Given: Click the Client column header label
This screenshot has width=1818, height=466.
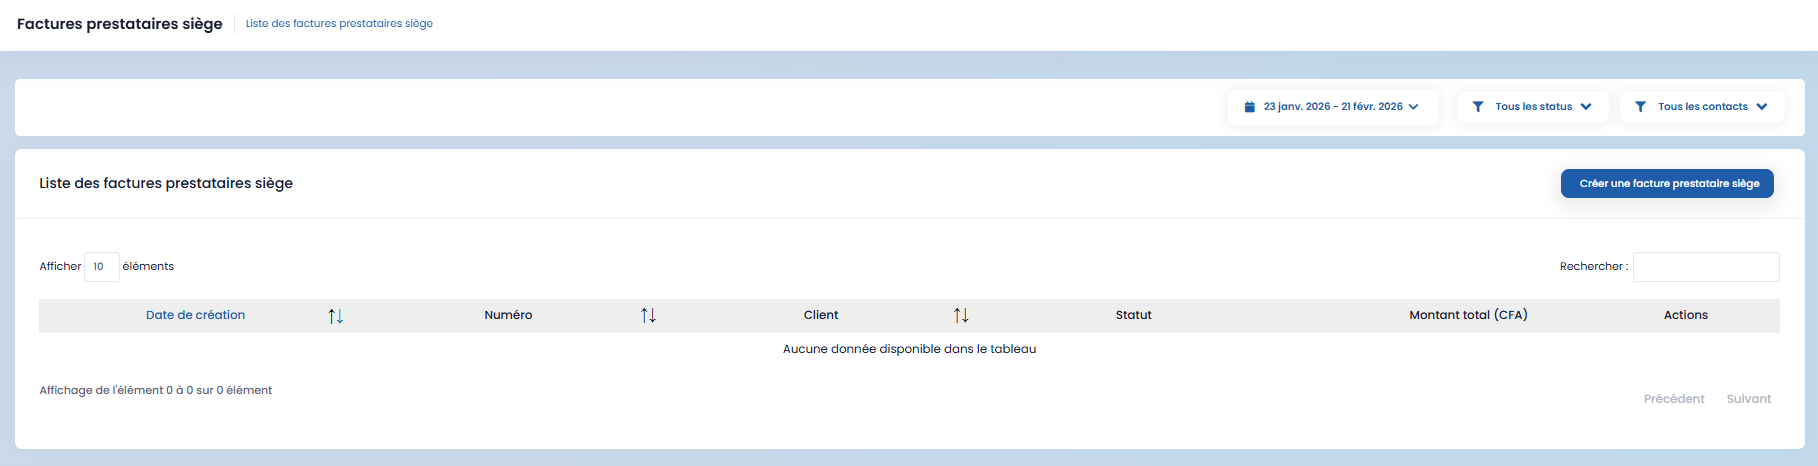Looking at the screenshot, I should pyautogui.click(x=821, y=315).
